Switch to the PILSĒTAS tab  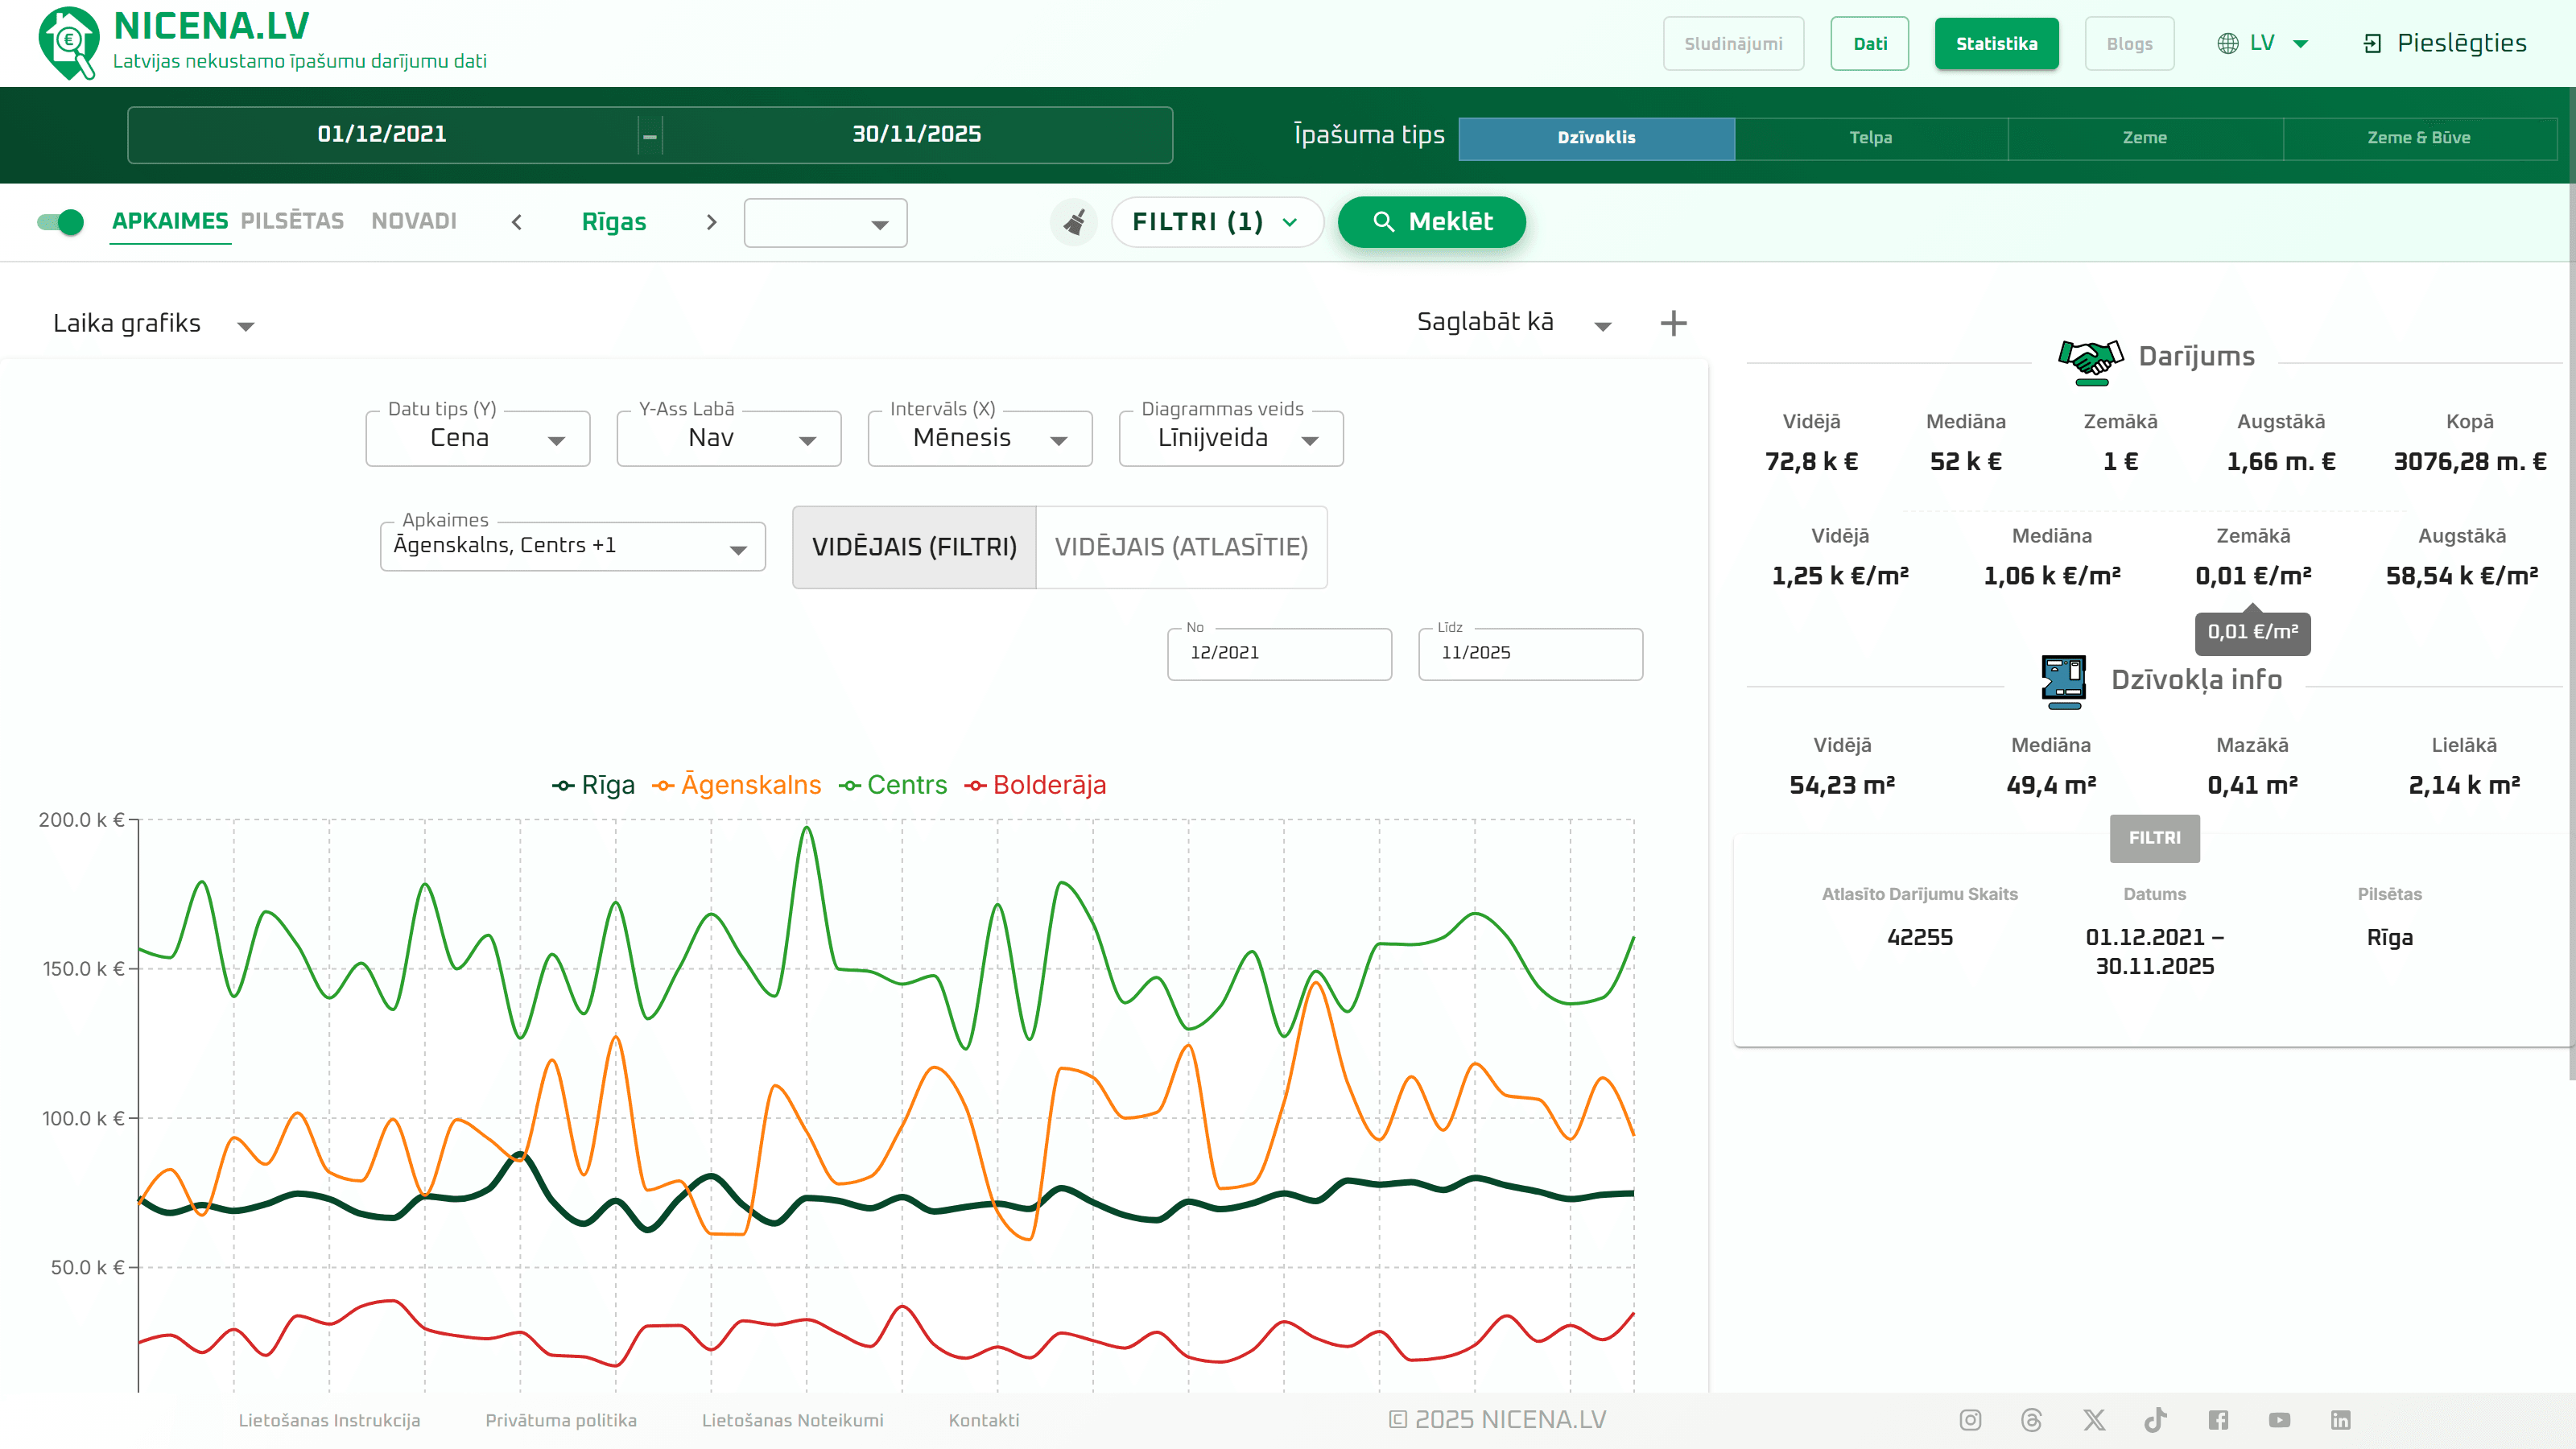292,221
